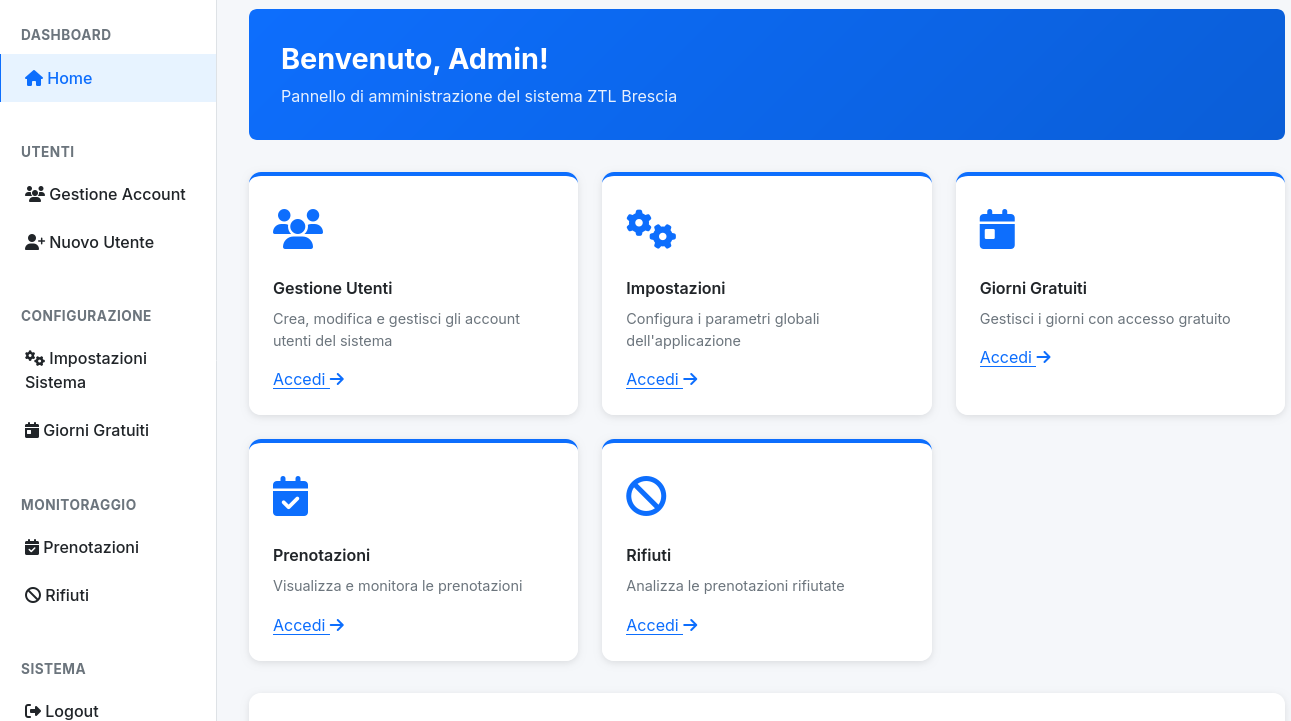This screenshot has width=1291, height=721.
Task: Click the Pannello di amministrazione subtitle text
Action: (479, 97)
